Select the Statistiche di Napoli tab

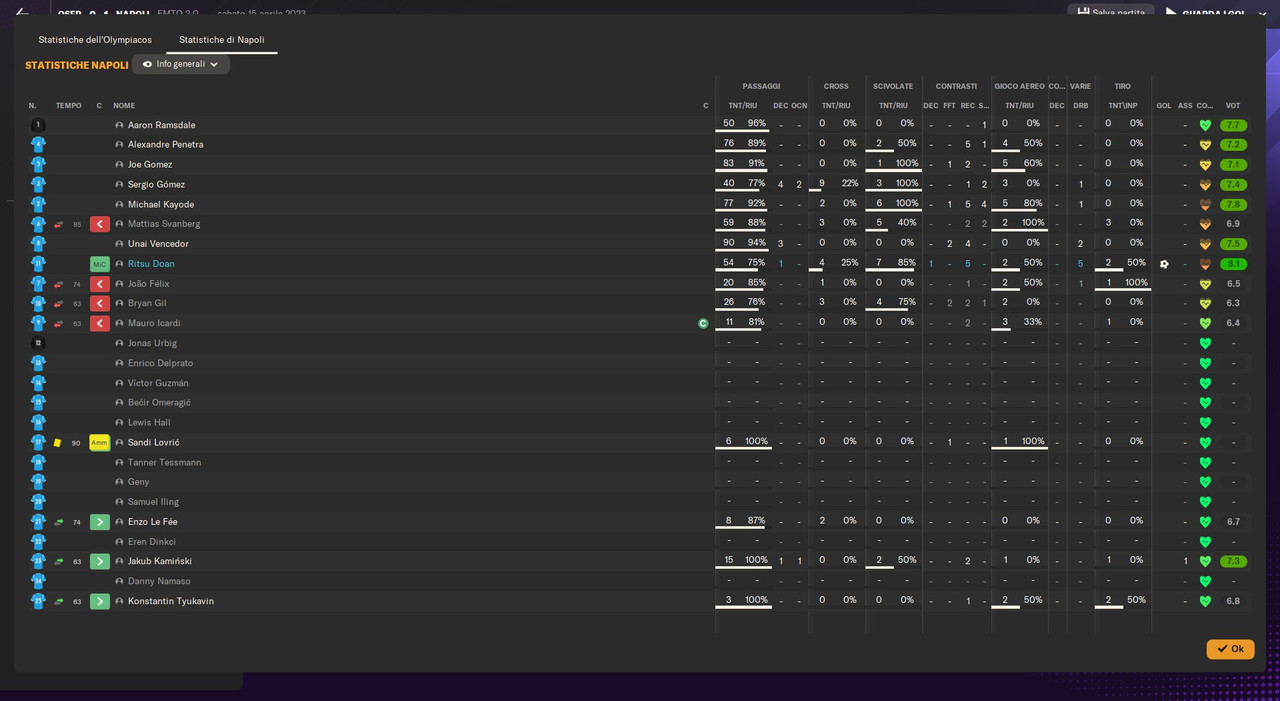click(x=222, y=40)
